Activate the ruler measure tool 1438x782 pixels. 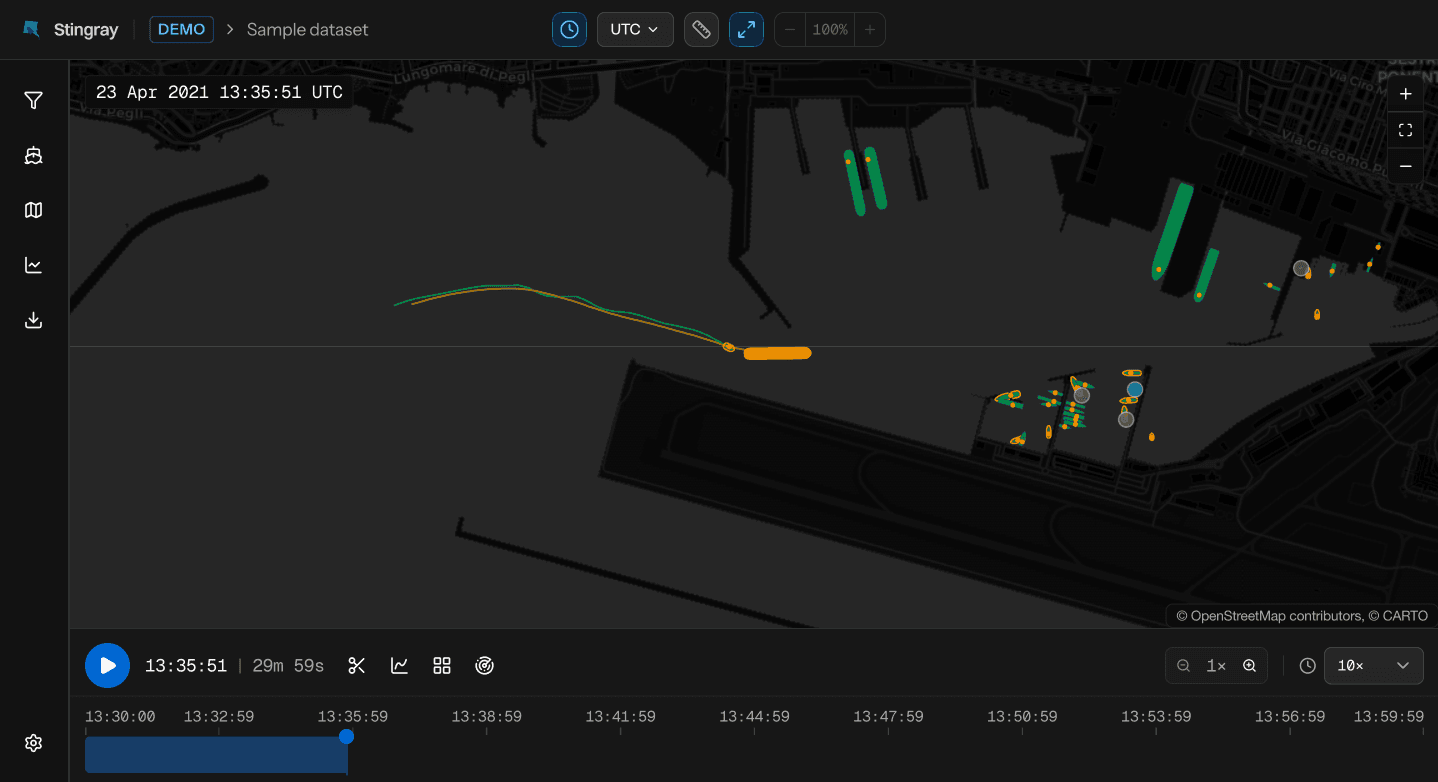[x=701, y=29]
